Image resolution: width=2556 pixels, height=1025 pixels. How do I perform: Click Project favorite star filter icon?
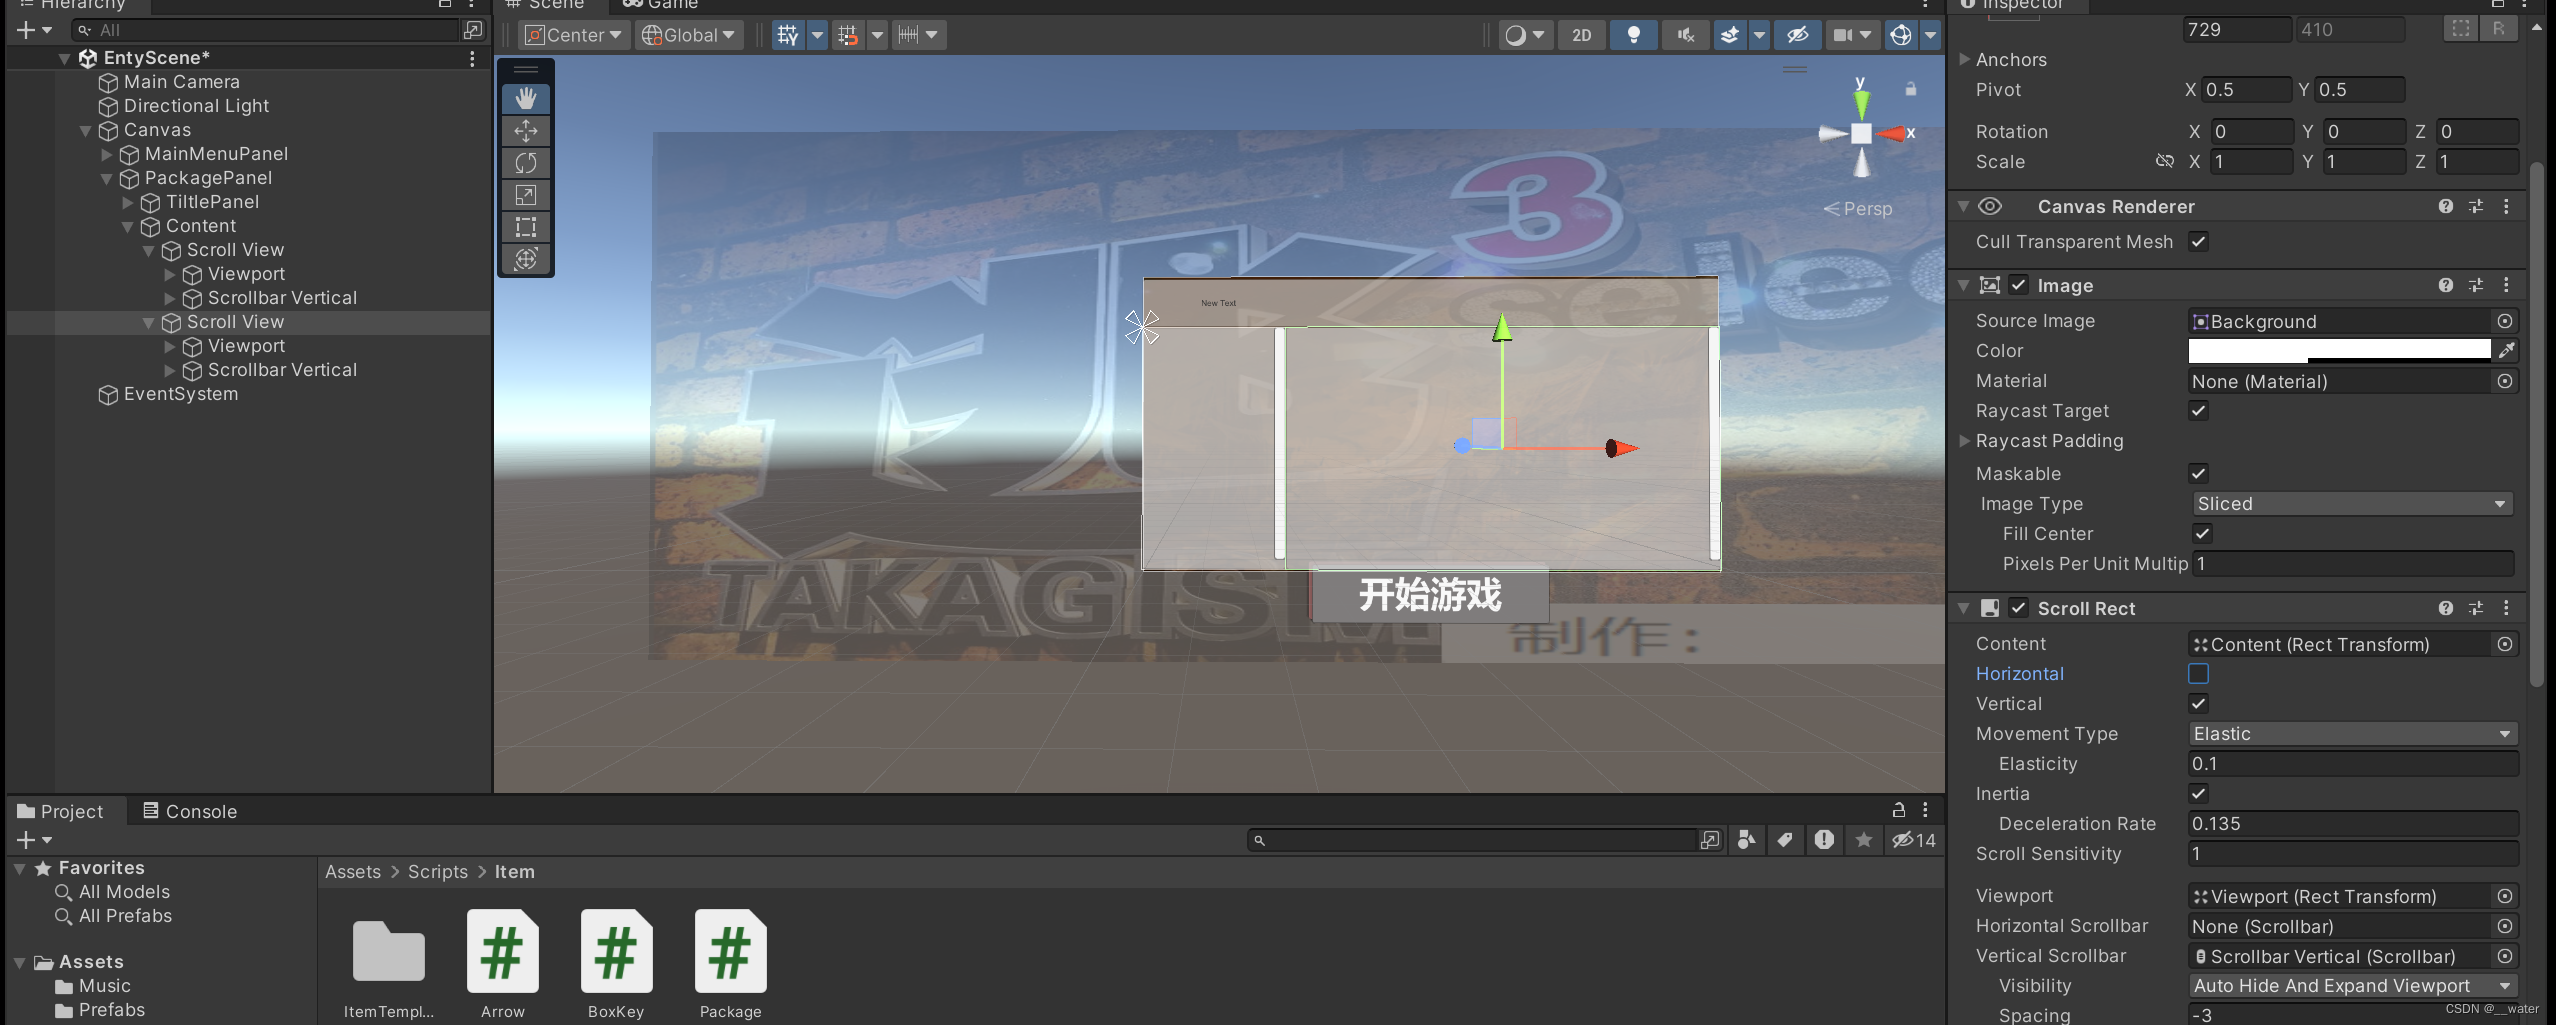(1864, 840)
